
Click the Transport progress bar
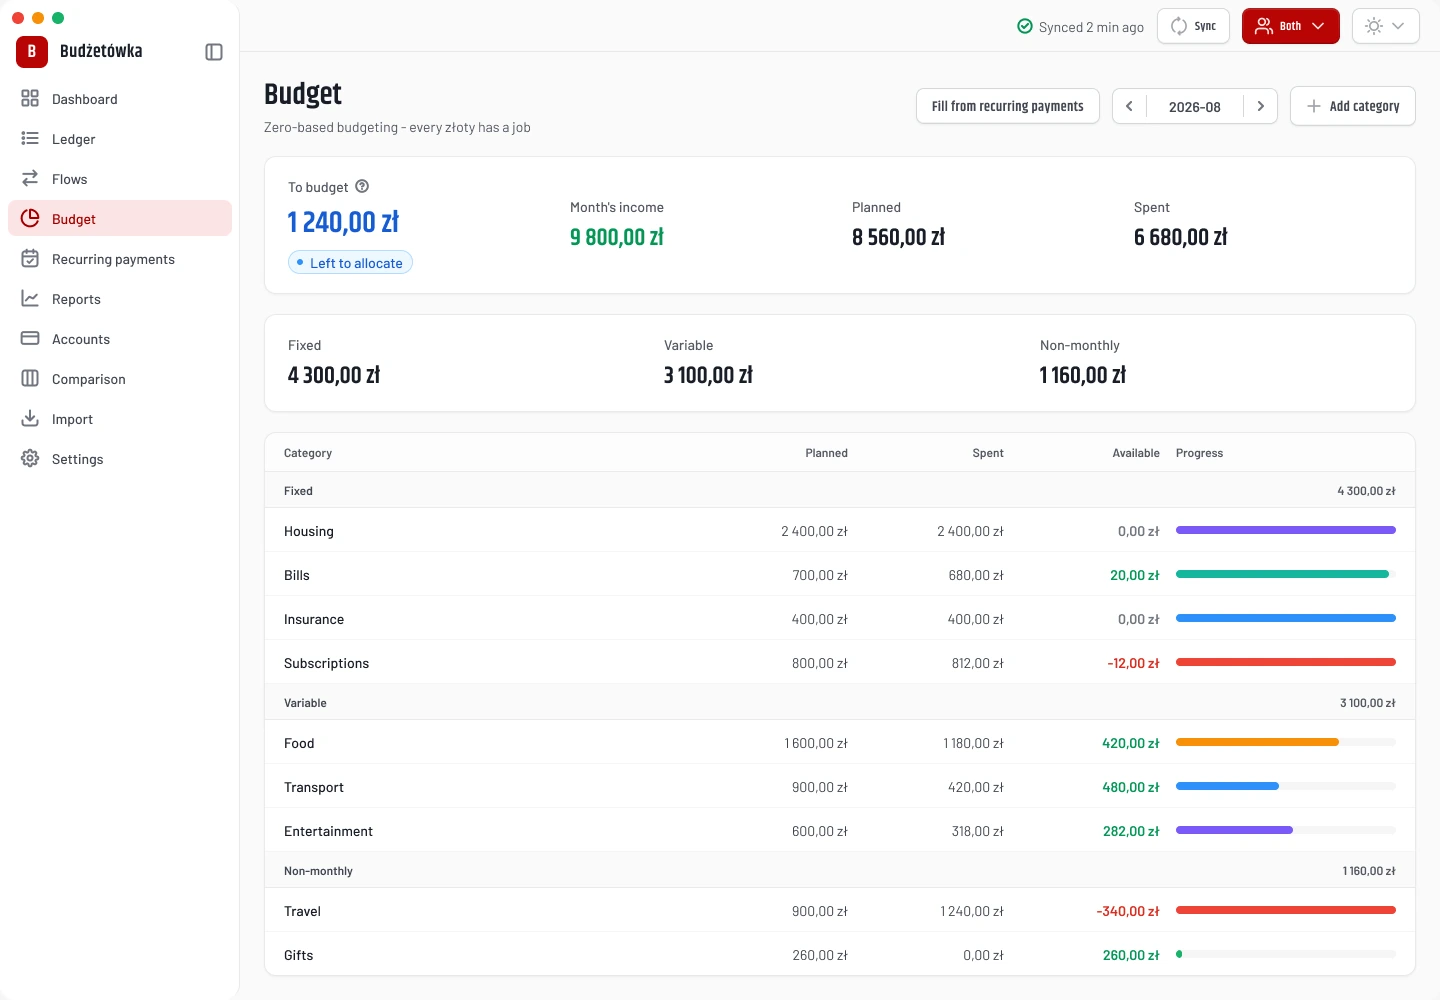coord(1286,786)
